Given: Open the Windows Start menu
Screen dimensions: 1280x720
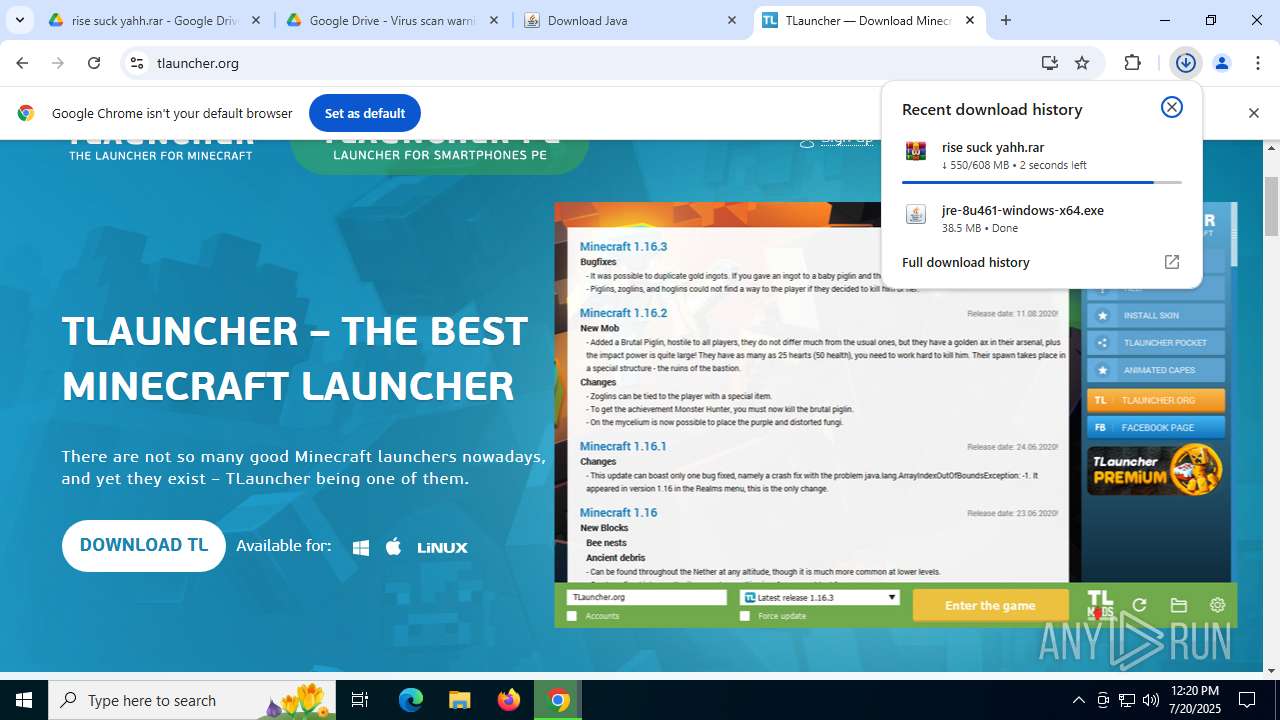Looking at the screenshot, I should 24,700.
